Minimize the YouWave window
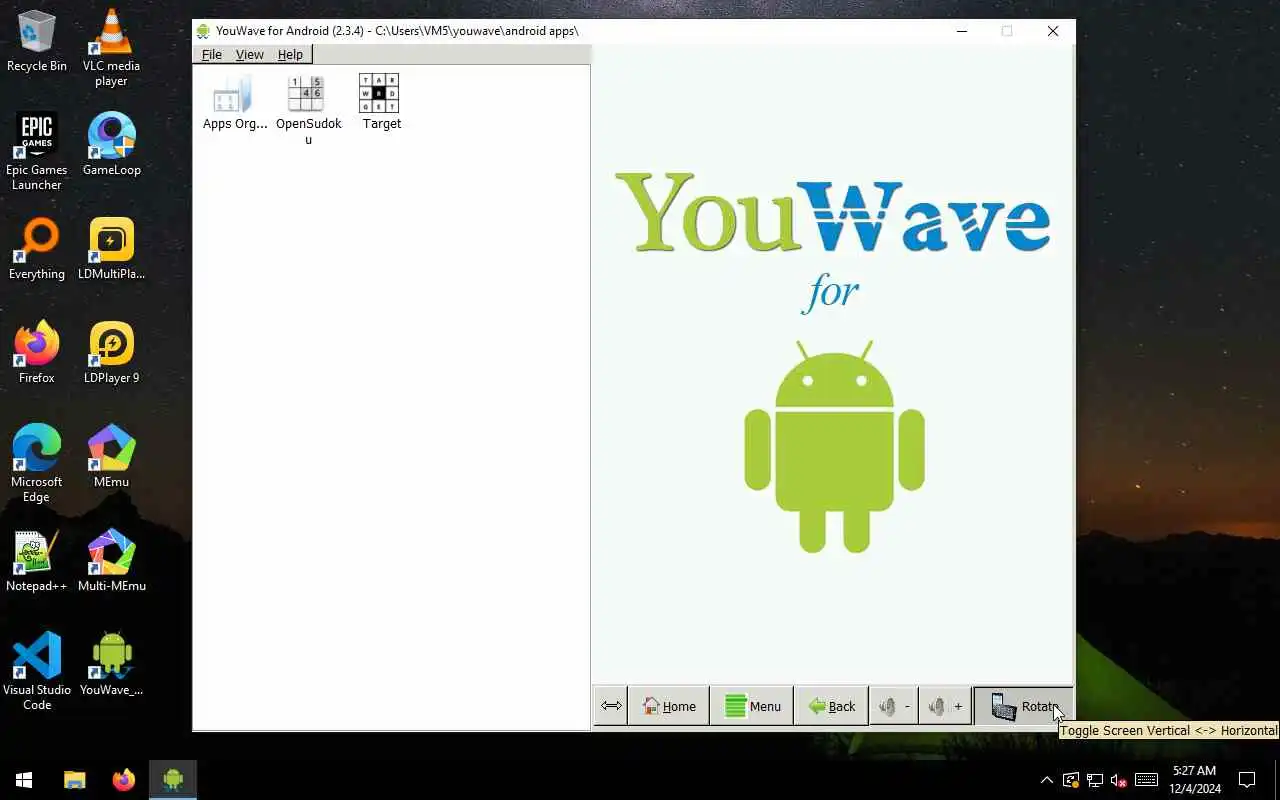This screenshot has width=1280, height=800. point(962,31)
